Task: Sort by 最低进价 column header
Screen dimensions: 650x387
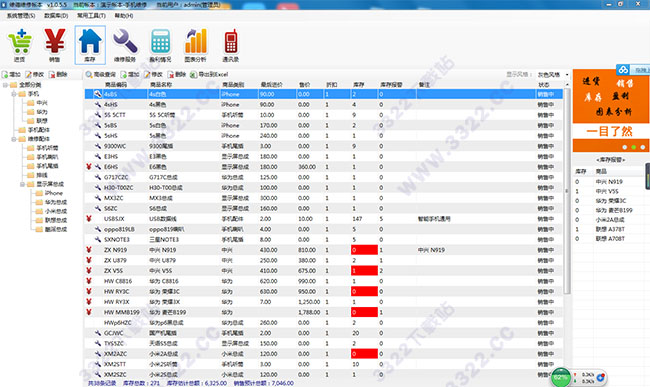Action: coord(272,85)
